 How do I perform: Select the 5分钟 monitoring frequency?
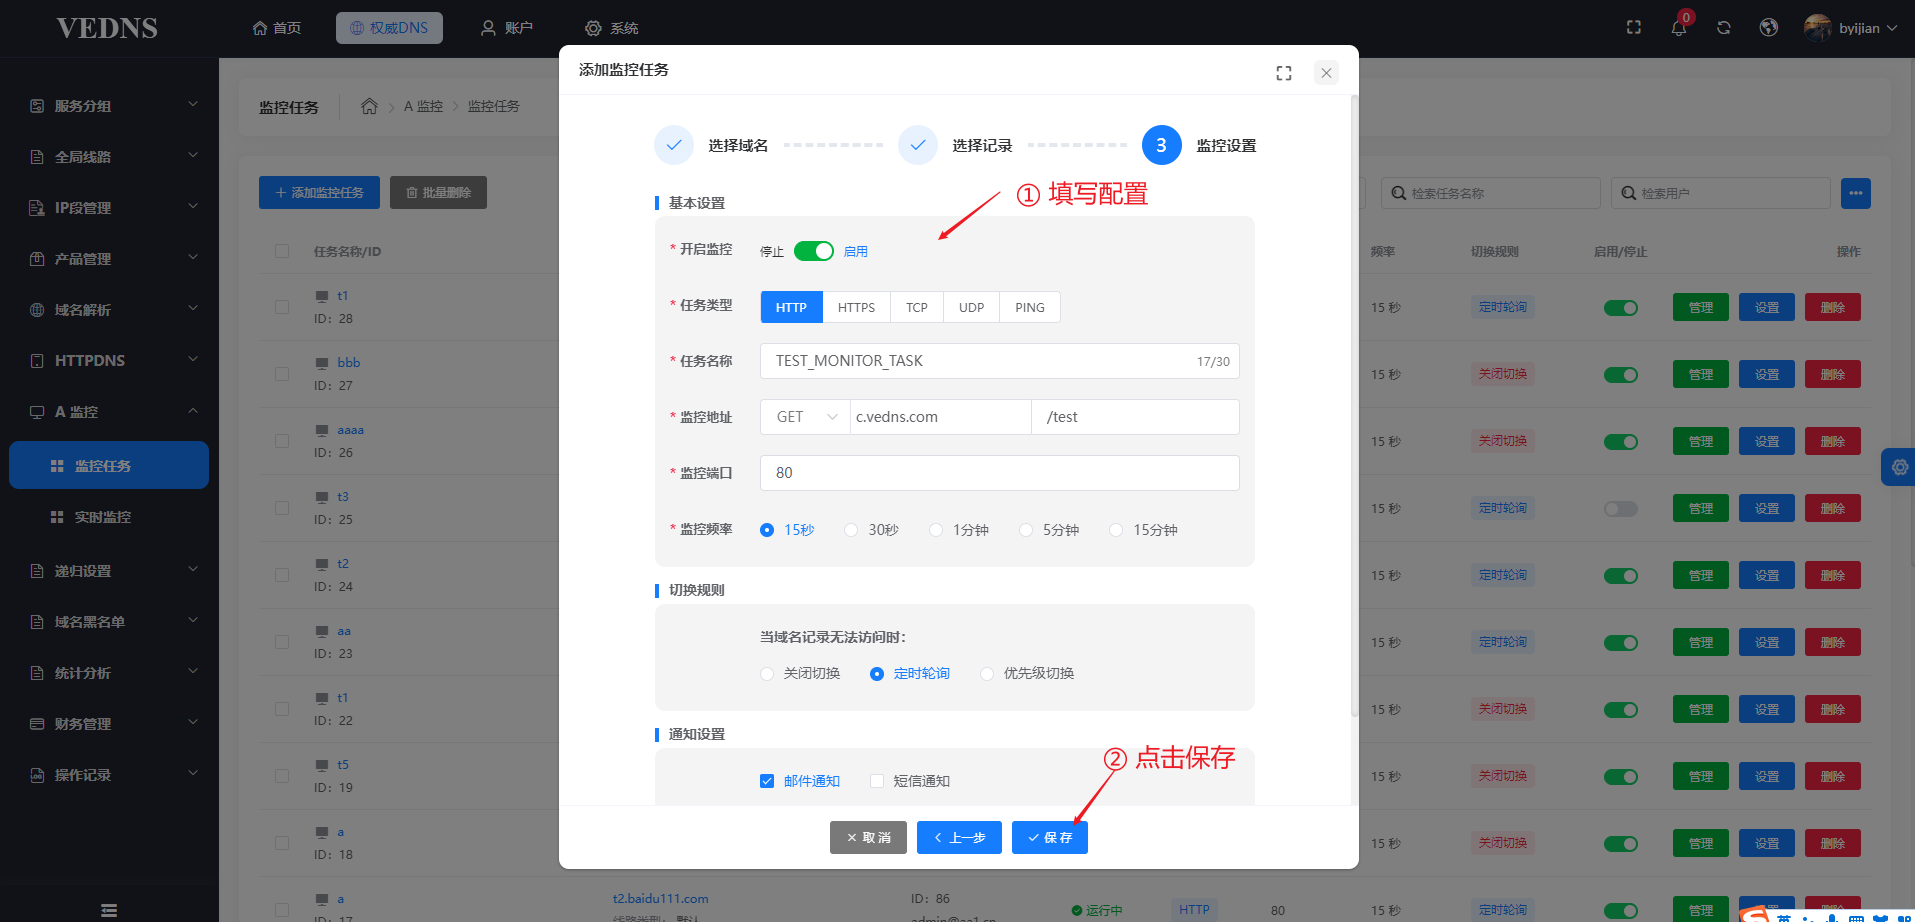coord(1049,530)
